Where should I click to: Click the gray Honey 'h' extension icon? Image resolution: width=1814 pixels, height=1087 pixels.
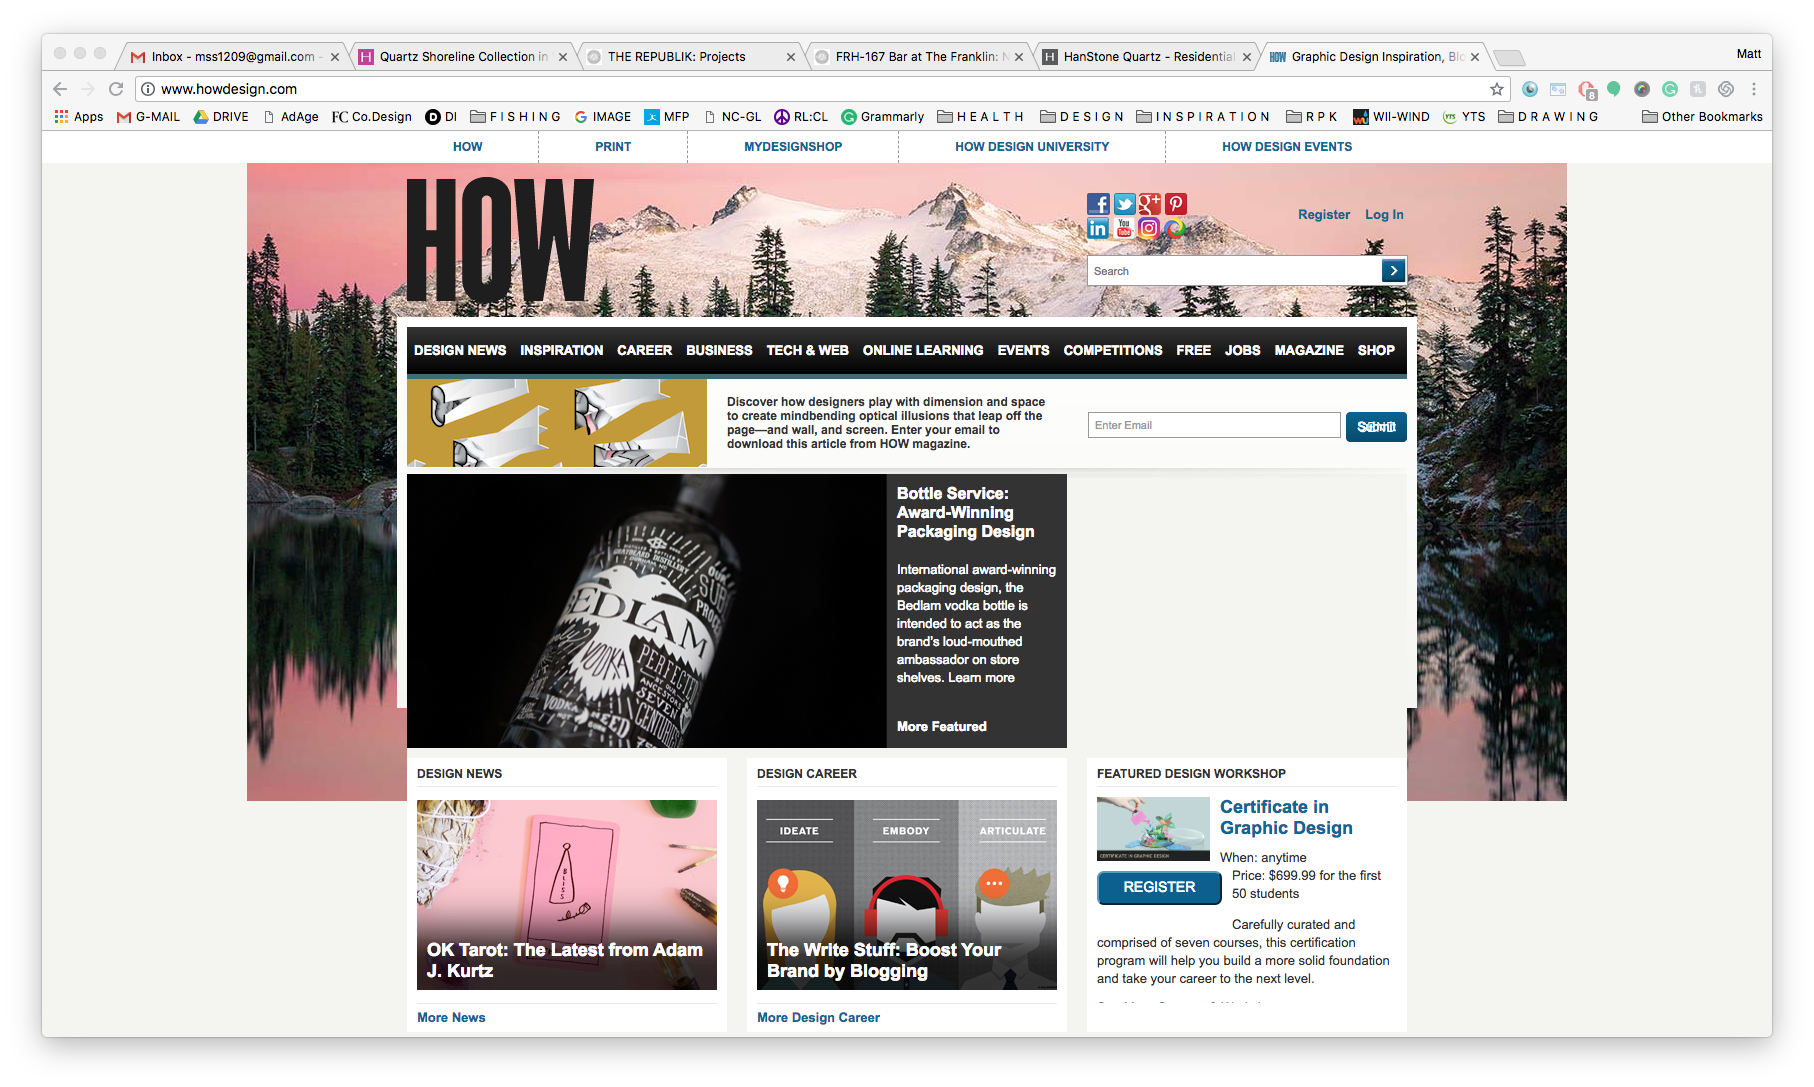pos(1698,89)
